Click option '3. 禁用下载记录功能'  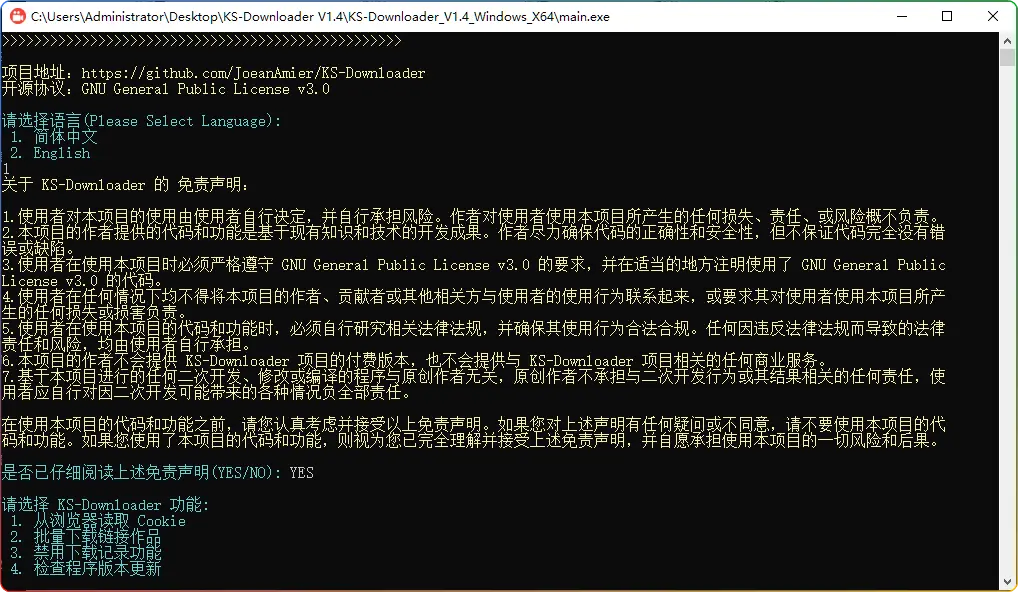[x=86, y=553]
